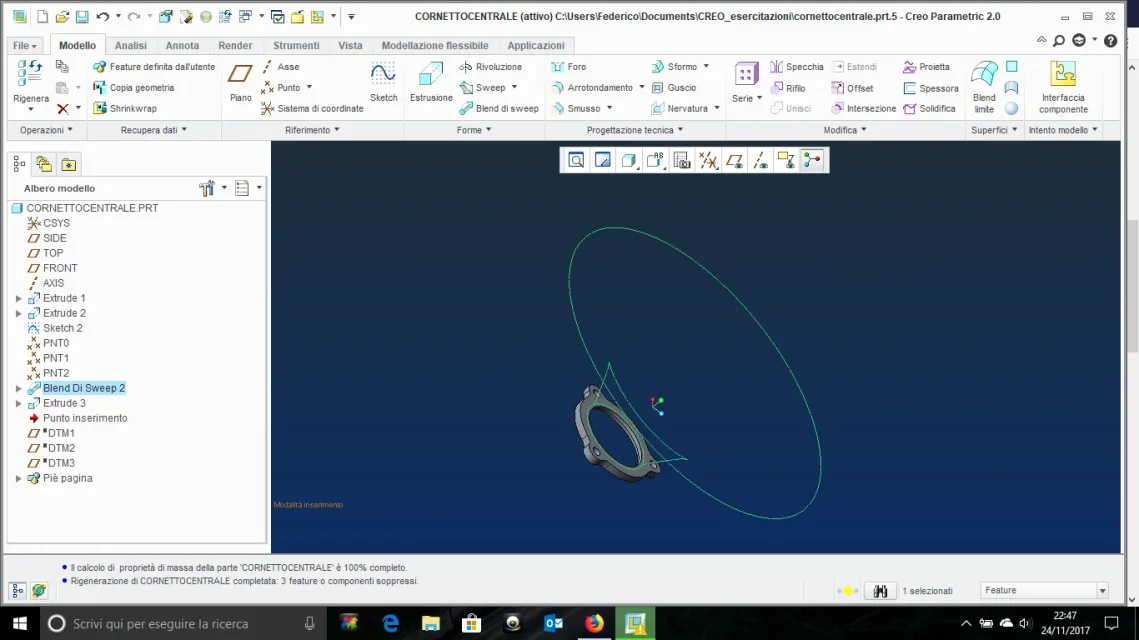Create an Asse datum axis
The height and width of the screenshot is (640, 1139).
pyautogui.click(x=280, y=67)
